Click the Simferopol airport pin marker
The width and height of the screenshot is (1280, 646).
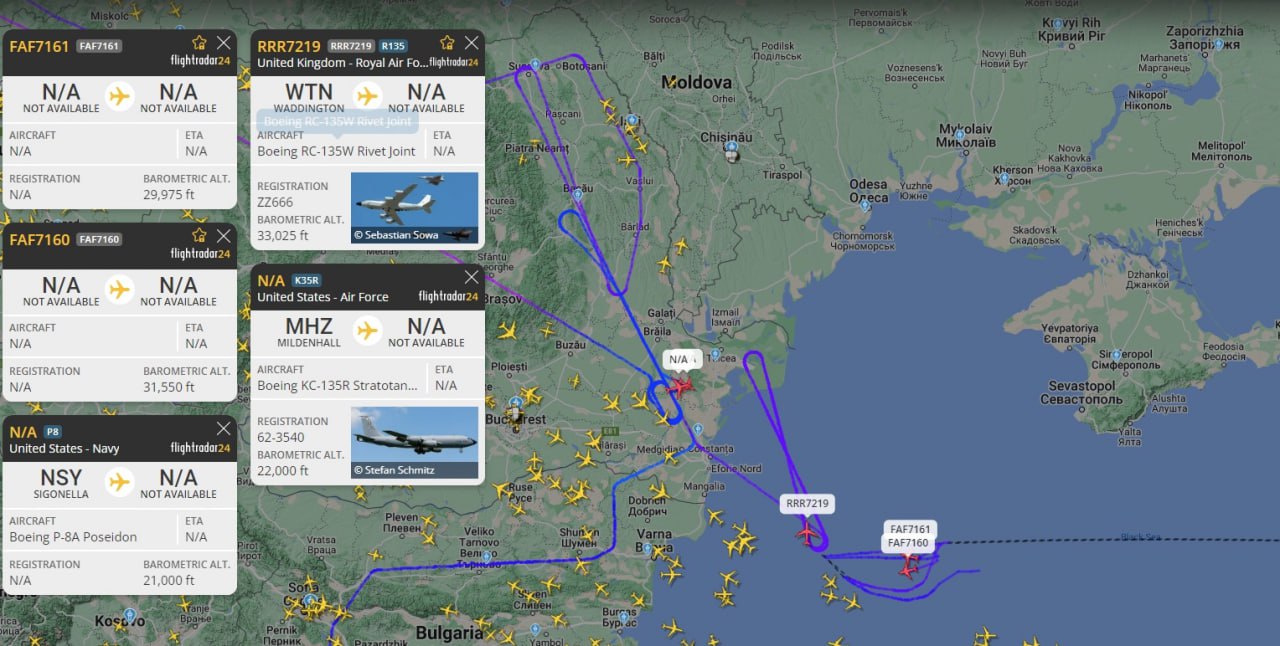(x=1117, y=354)
